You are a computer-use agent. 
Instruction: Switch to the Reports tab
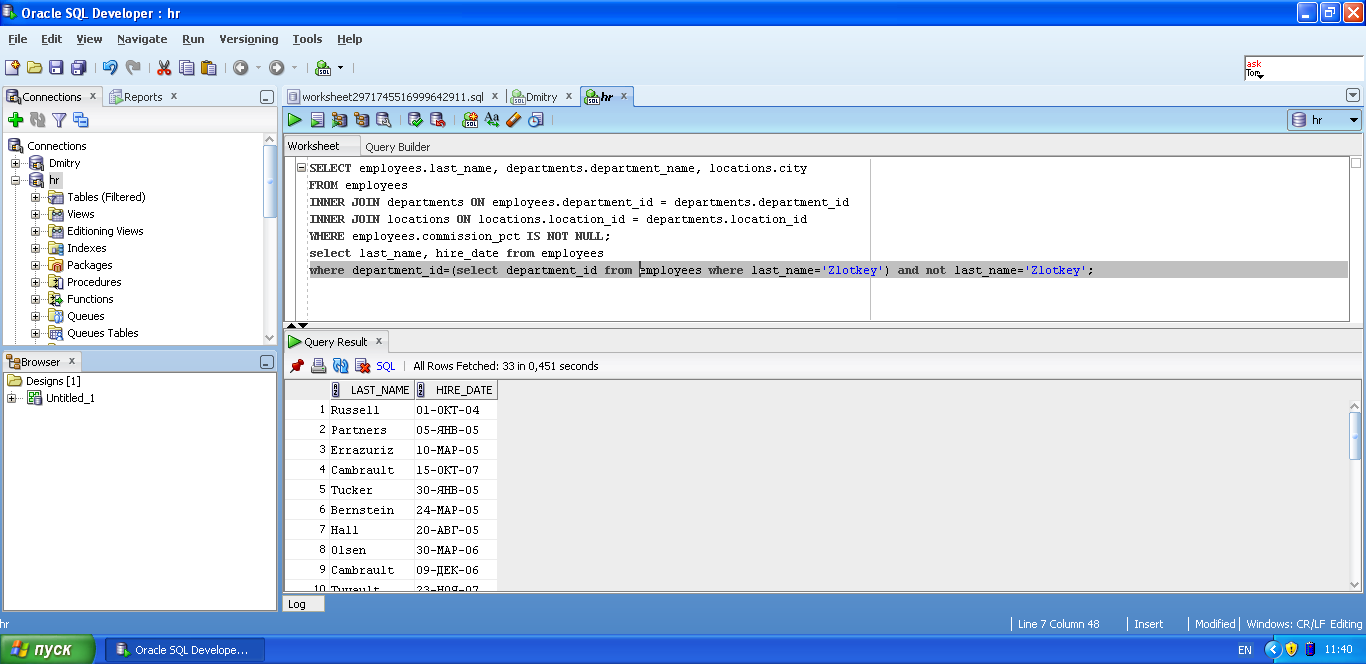click(143, 97)
